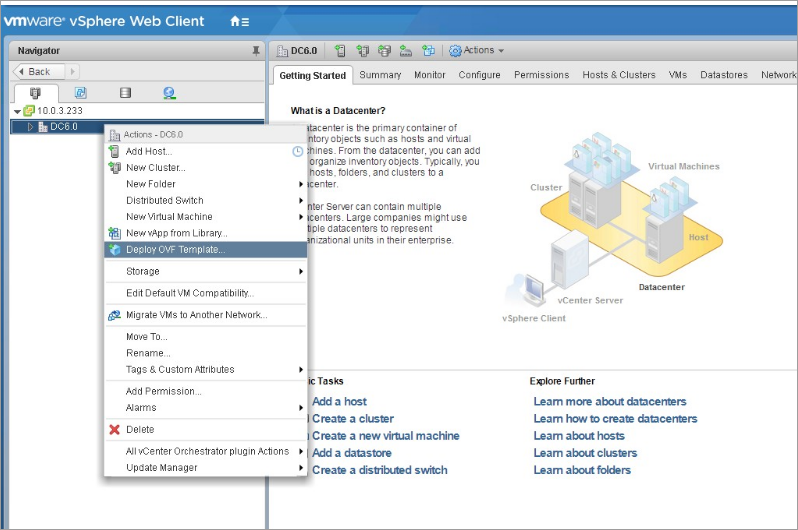798x530 pixels.
Task: Click the New vApp from Library icon
Action: [115, 233]
